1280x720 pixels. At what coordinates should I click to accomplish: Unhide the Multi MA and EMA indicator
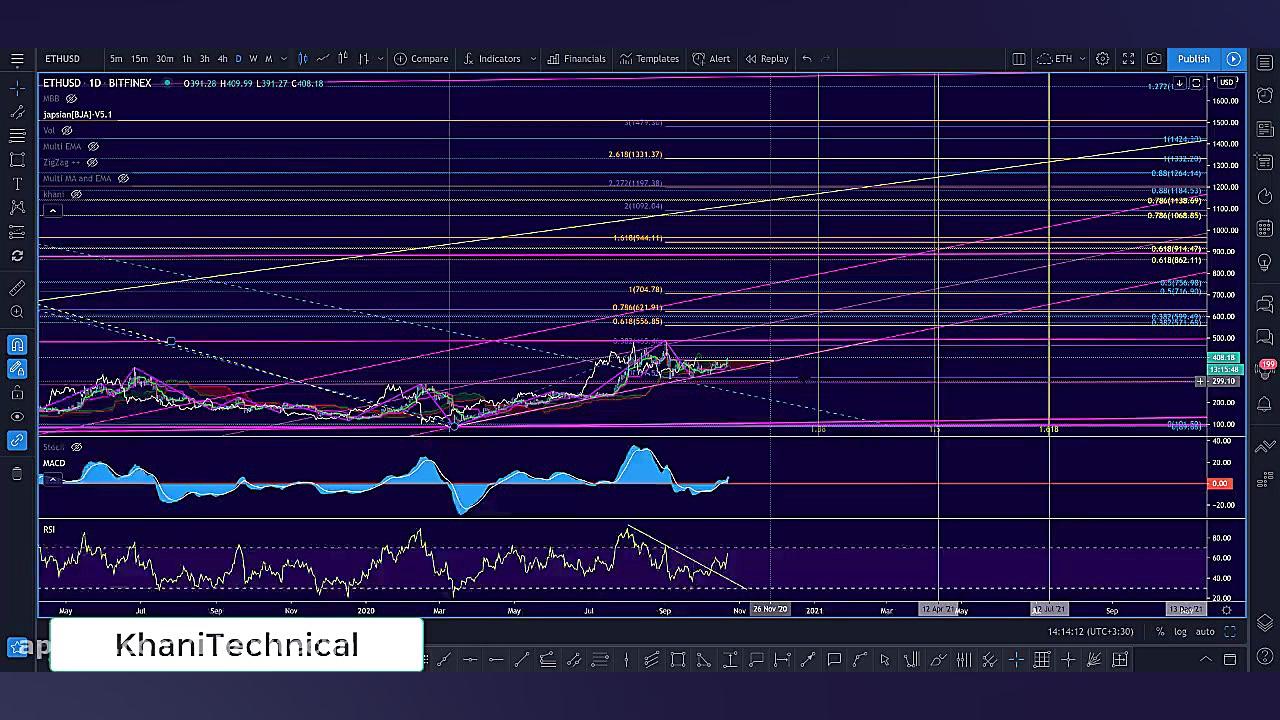[123, 179]
